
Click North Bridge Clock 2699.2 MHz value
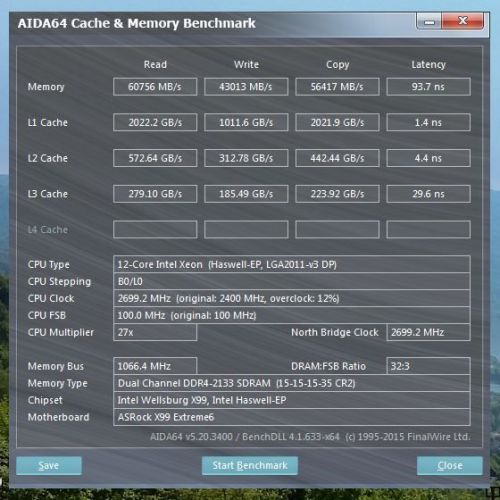428,332
